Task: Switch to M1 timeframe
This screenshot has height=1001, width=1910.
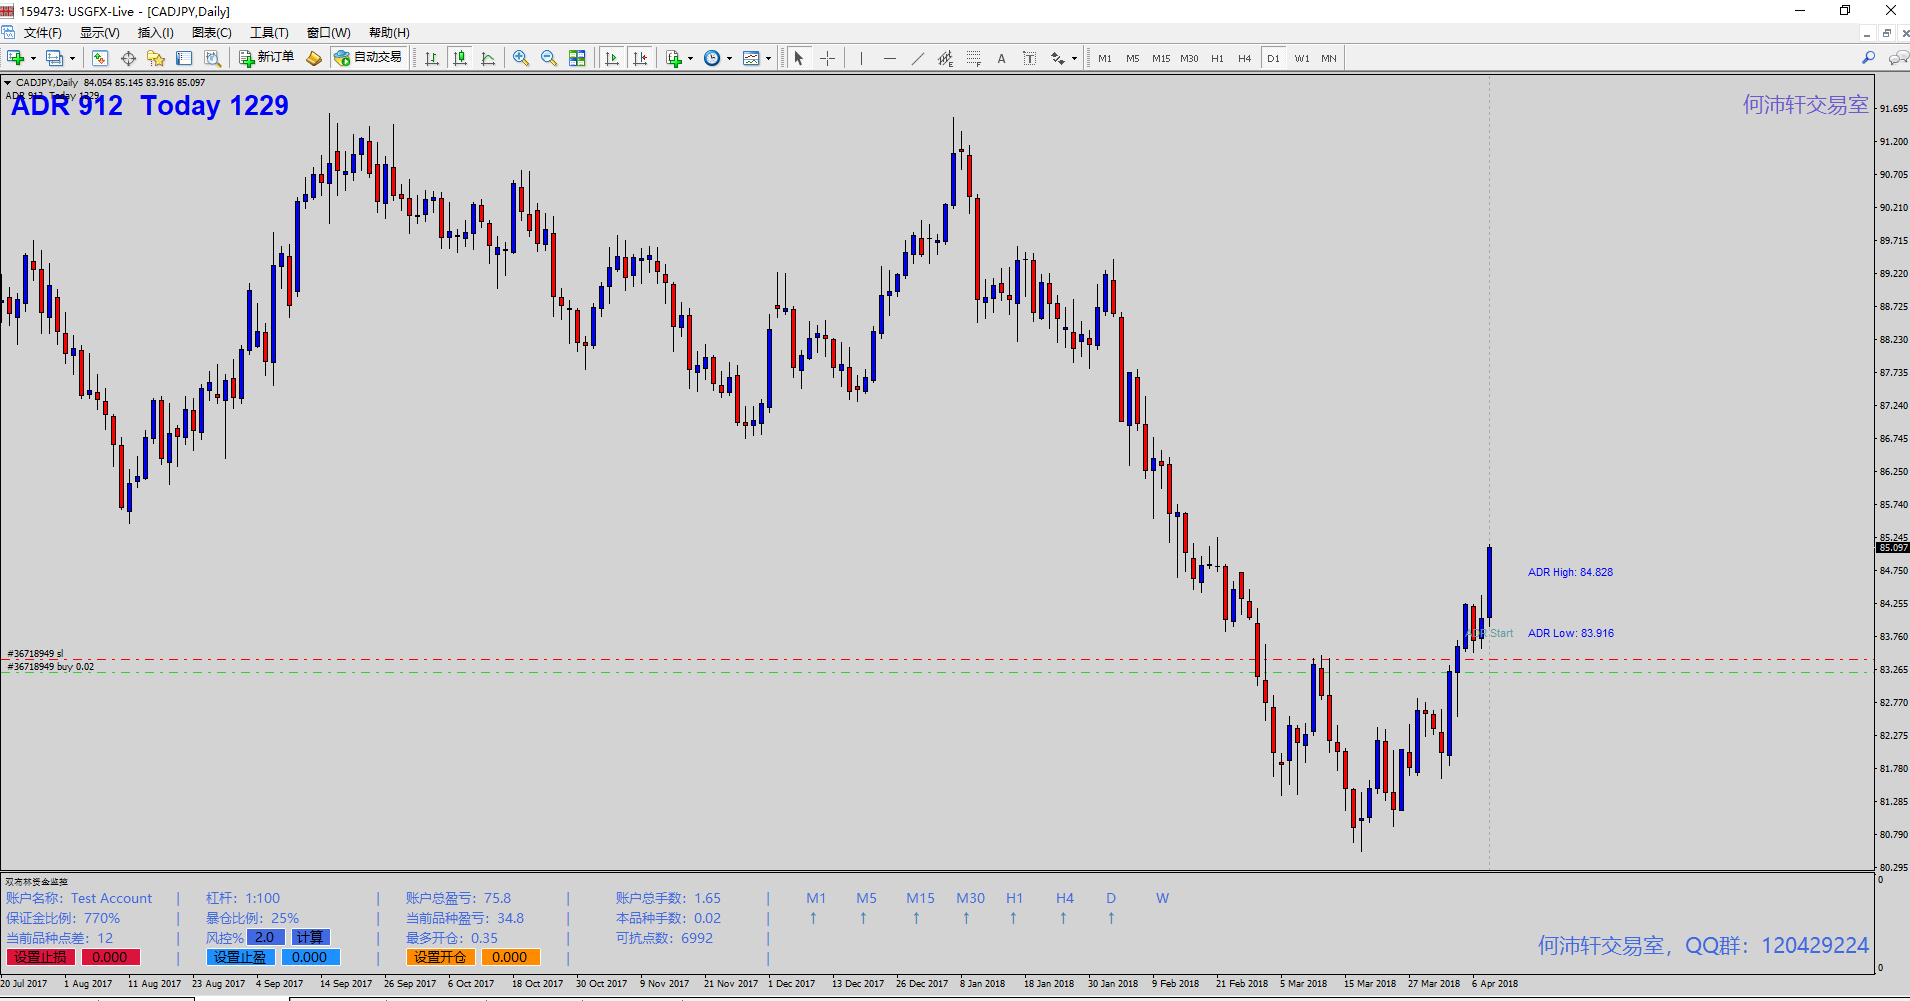Action: click(1105, 58)
